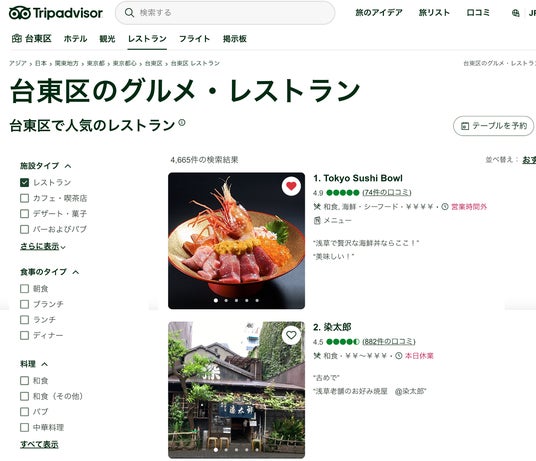Open the 観光 tab
Image resolution: width=536 pixels, height=461 pixels.
(107, 39)
